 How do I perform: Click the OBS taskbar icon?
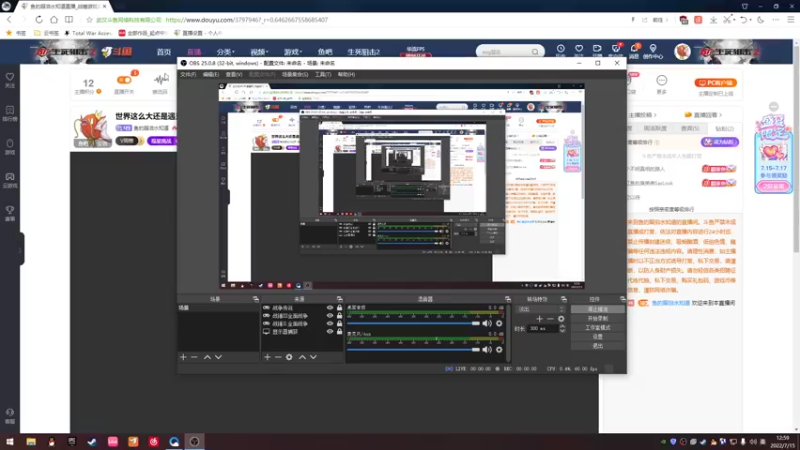pos(194,441)
